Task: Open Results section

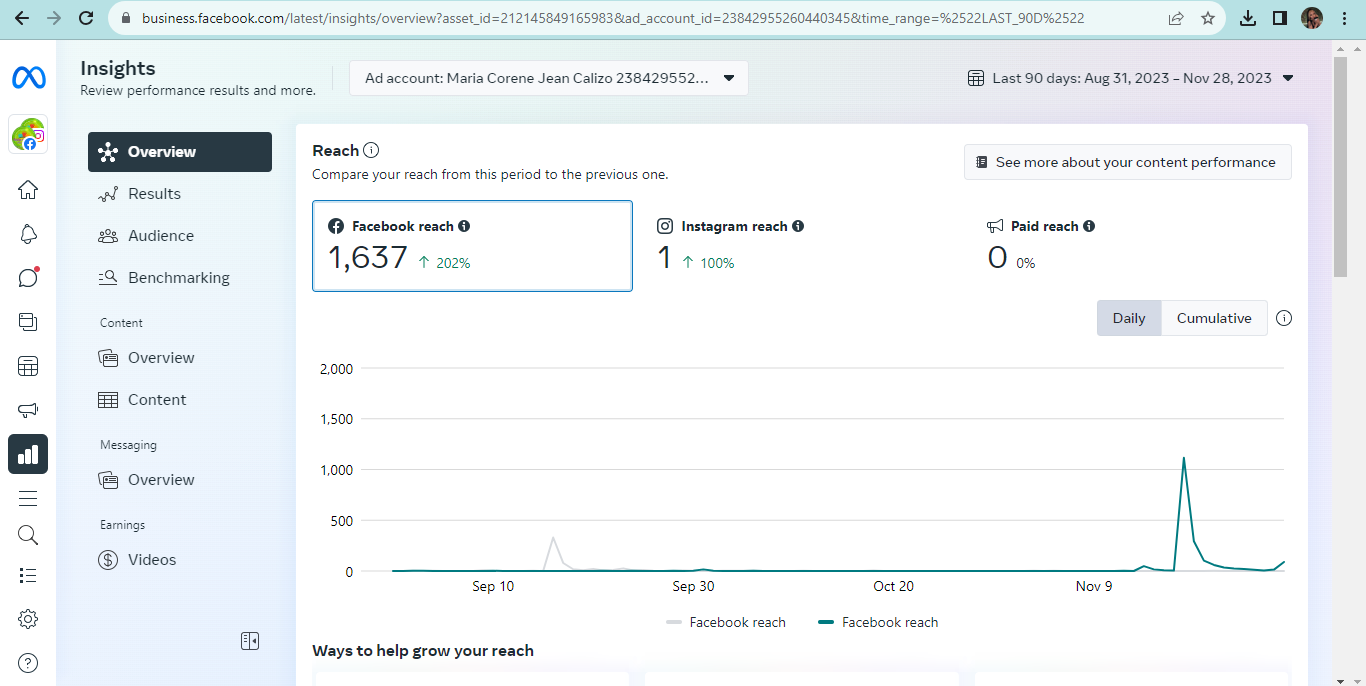Action: (x=180, y=194)
